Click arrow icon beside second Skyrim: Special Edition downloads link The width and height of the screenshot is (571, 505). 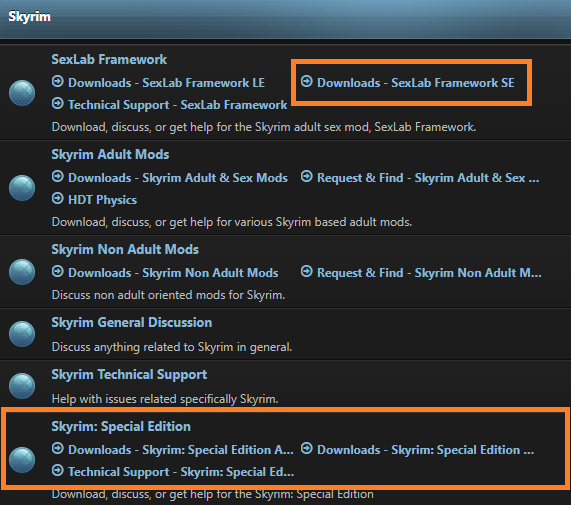coord(307,448)
